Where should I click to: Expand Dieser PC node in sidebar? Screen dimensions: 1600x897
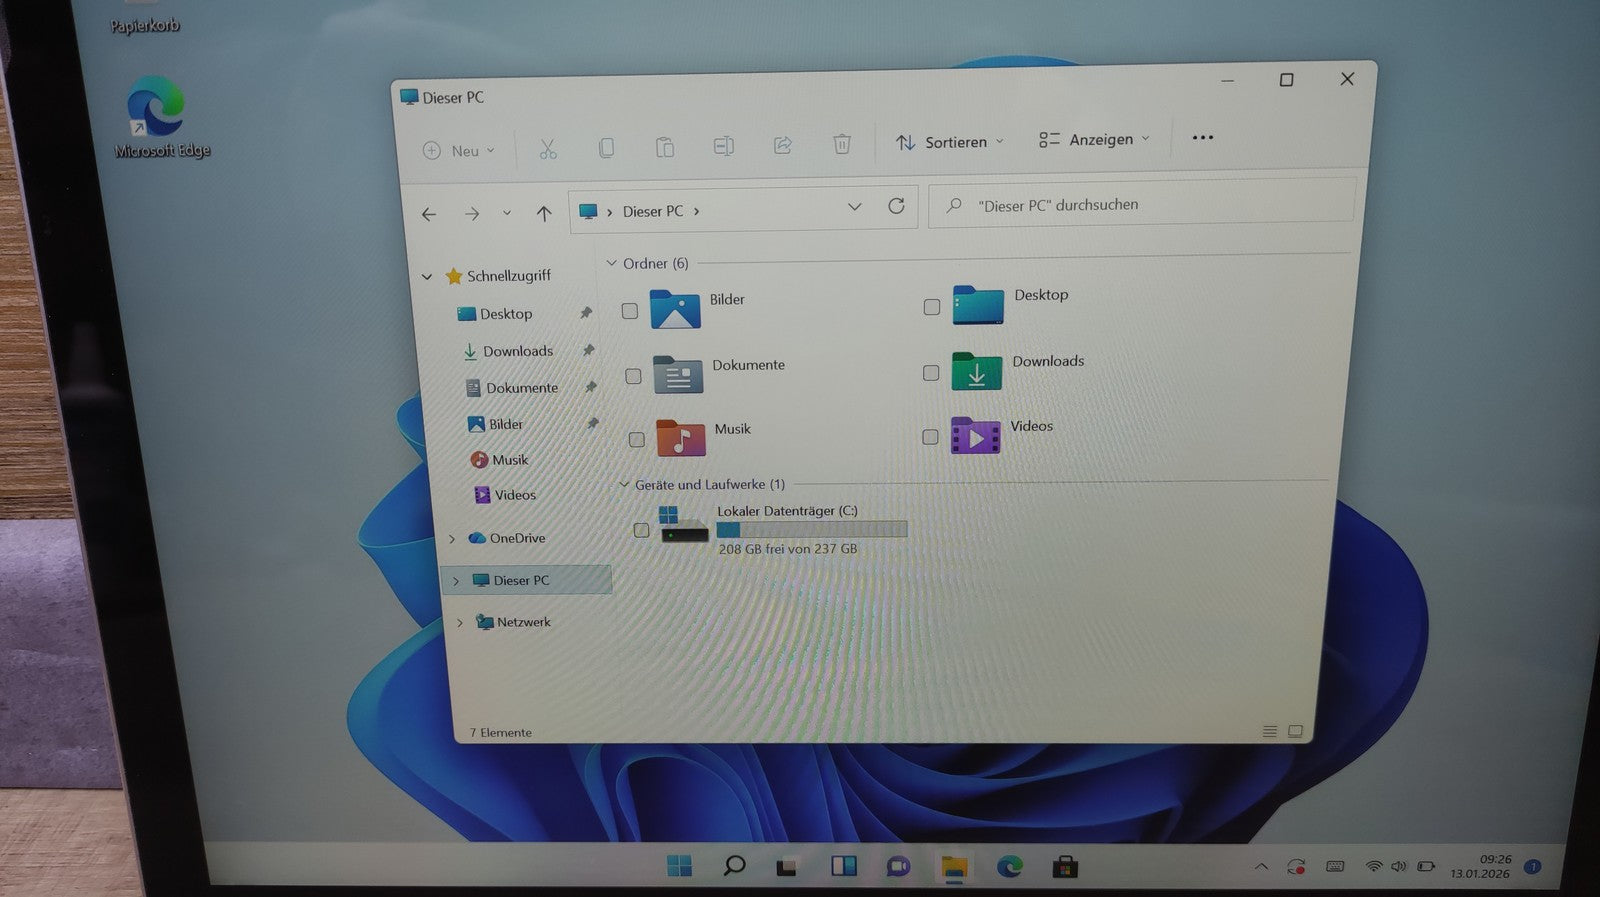456,581
